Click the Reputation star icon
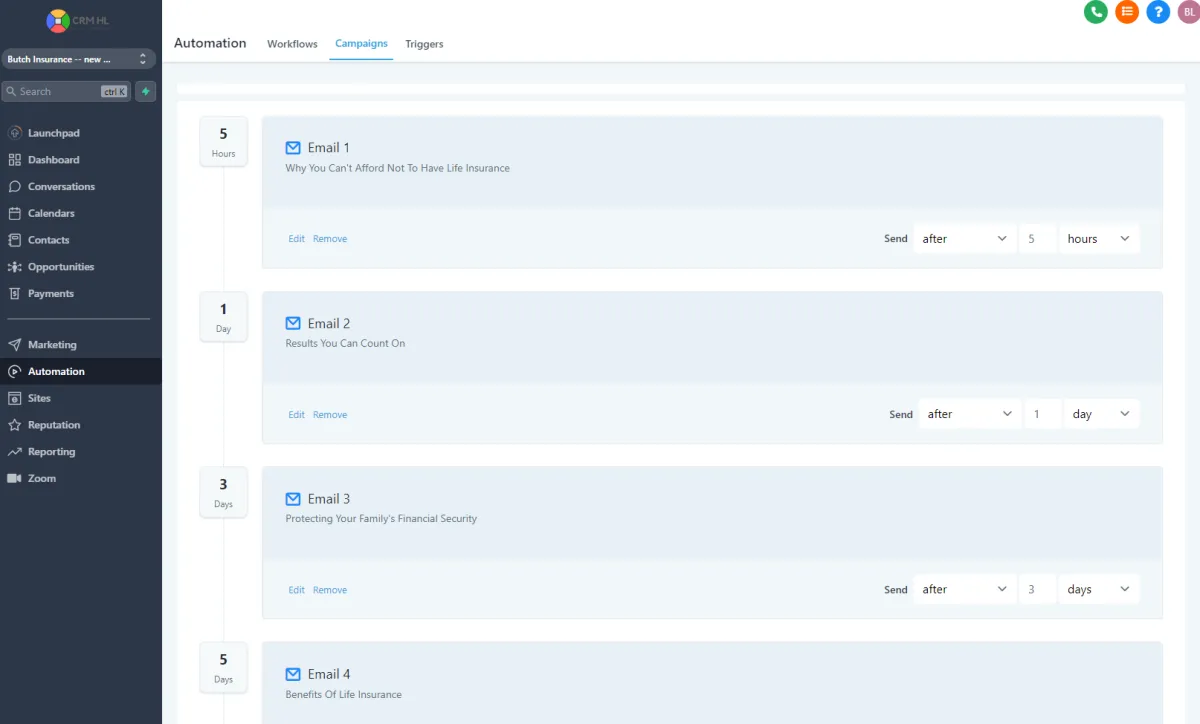Screen dimensions: 1200x724 pyautogui.click(x=14, y=425)
